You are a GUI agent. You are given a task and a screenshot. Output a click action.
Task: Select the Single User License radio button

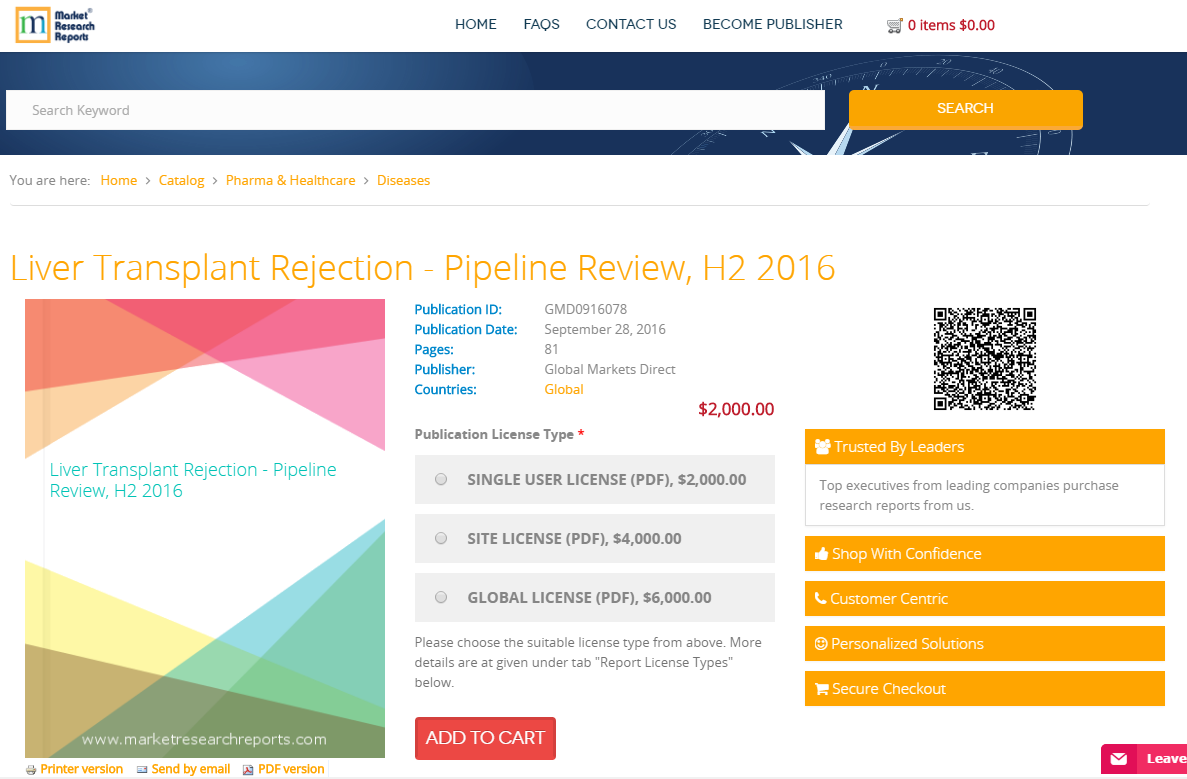point(440,479)
